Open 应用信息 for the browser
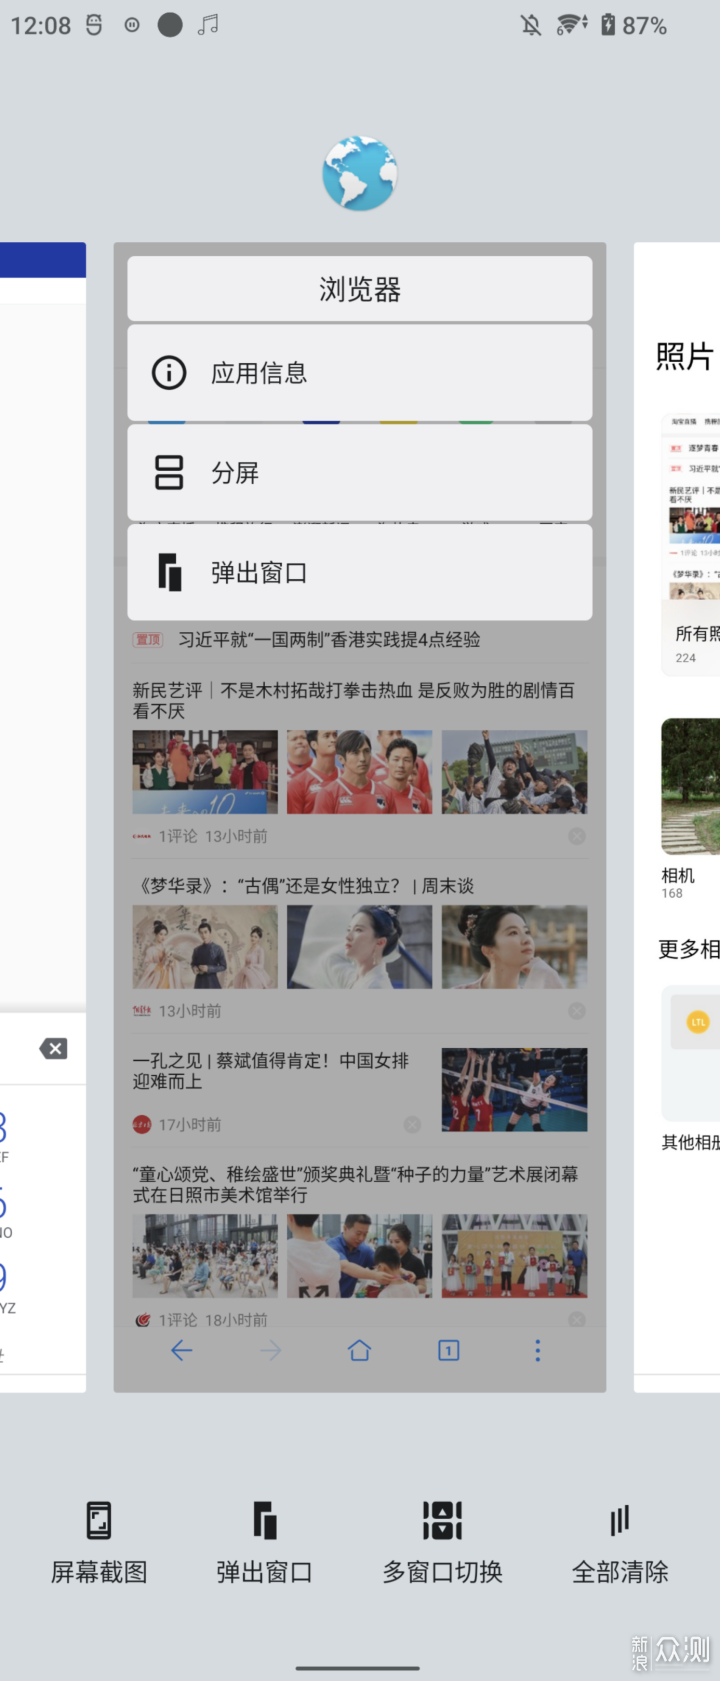The image size is (720, 1681). click(360, 373)
